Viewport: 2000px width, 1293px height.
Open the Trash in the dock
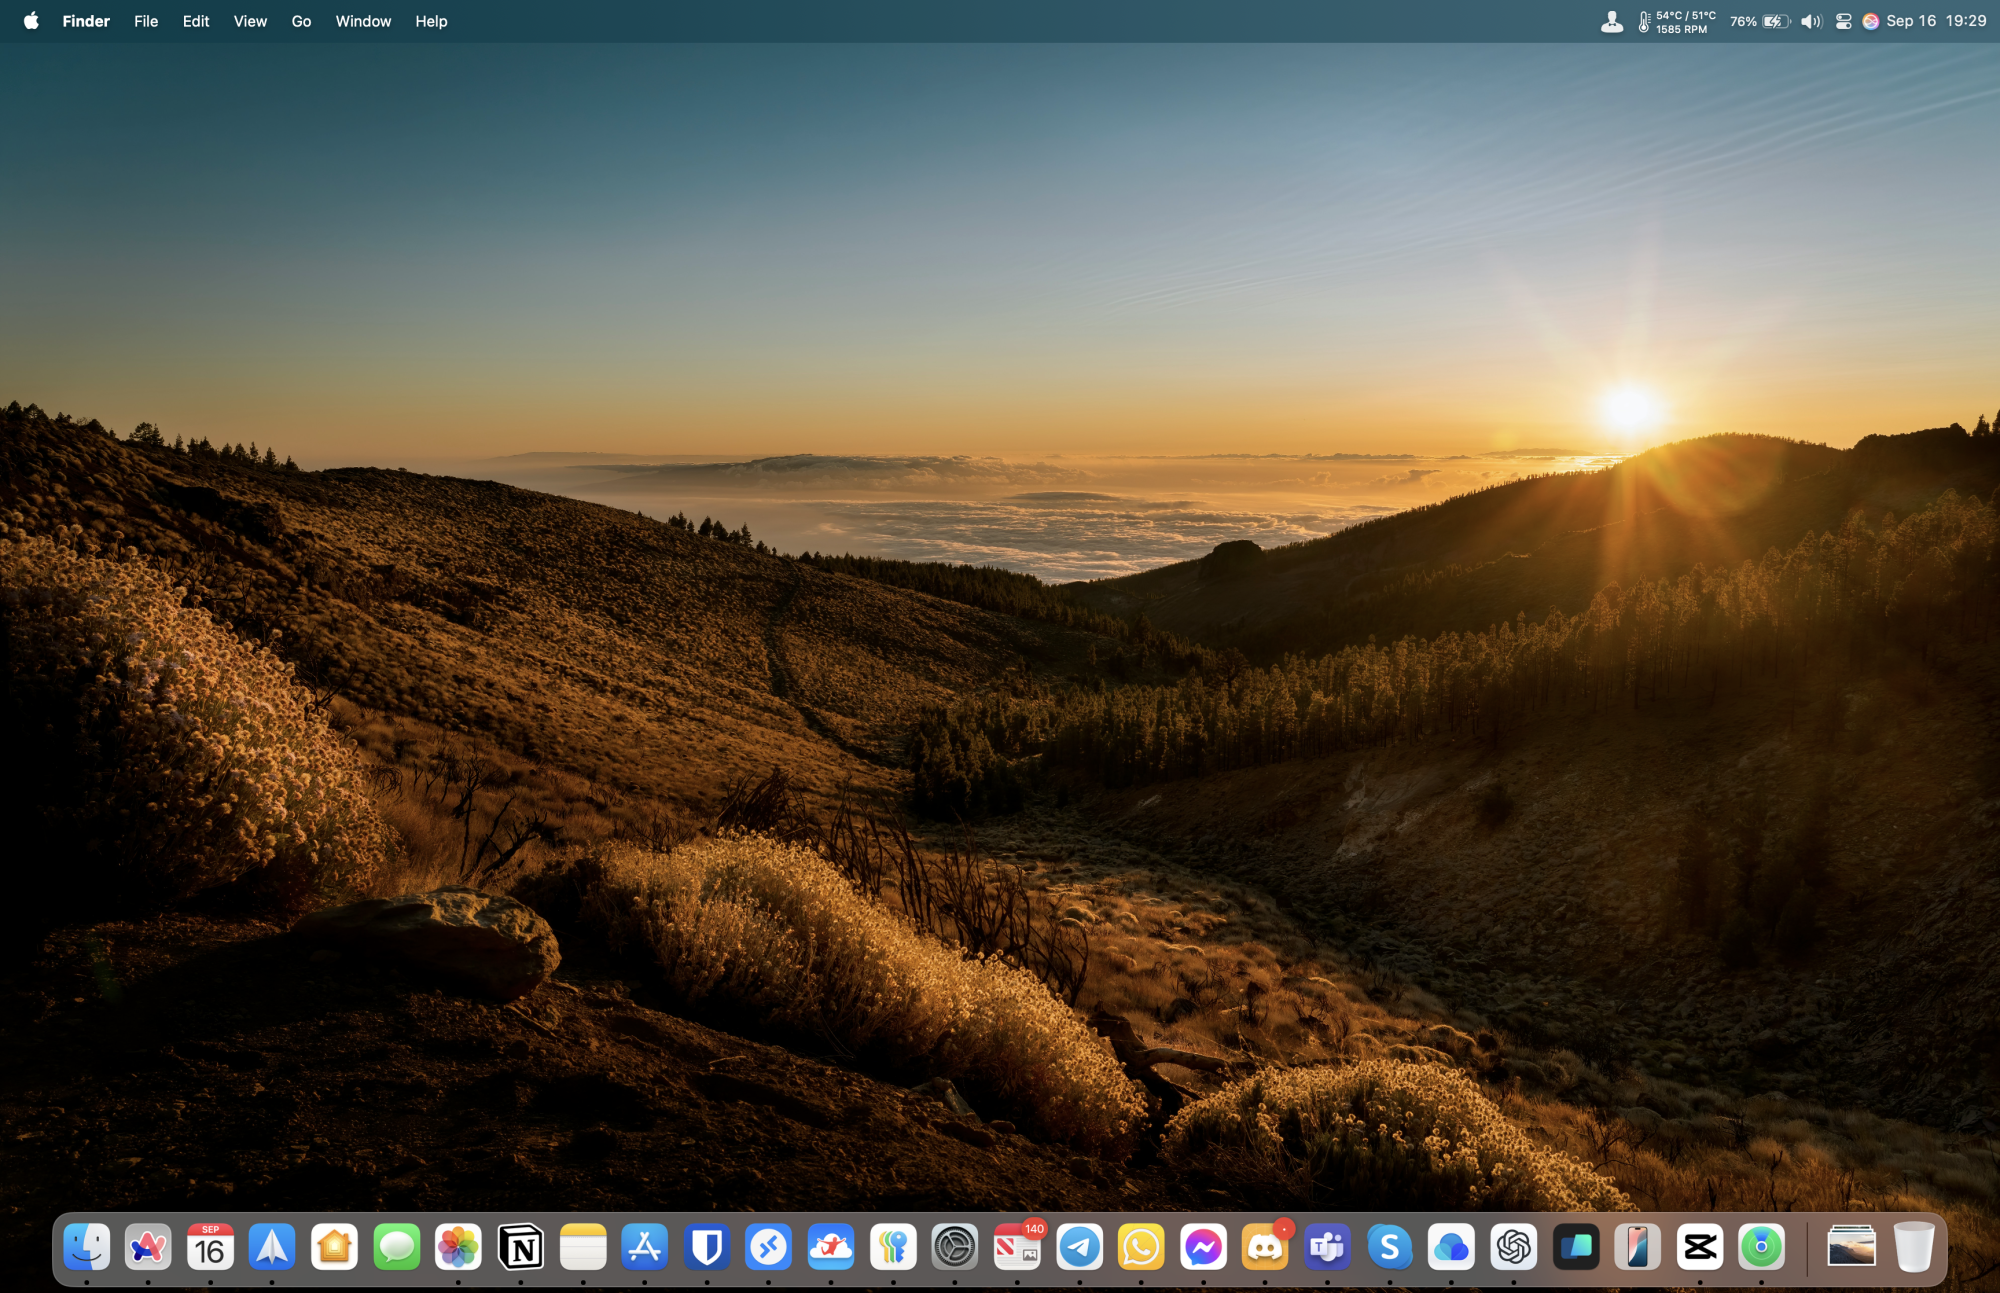pos(1913,1247)
